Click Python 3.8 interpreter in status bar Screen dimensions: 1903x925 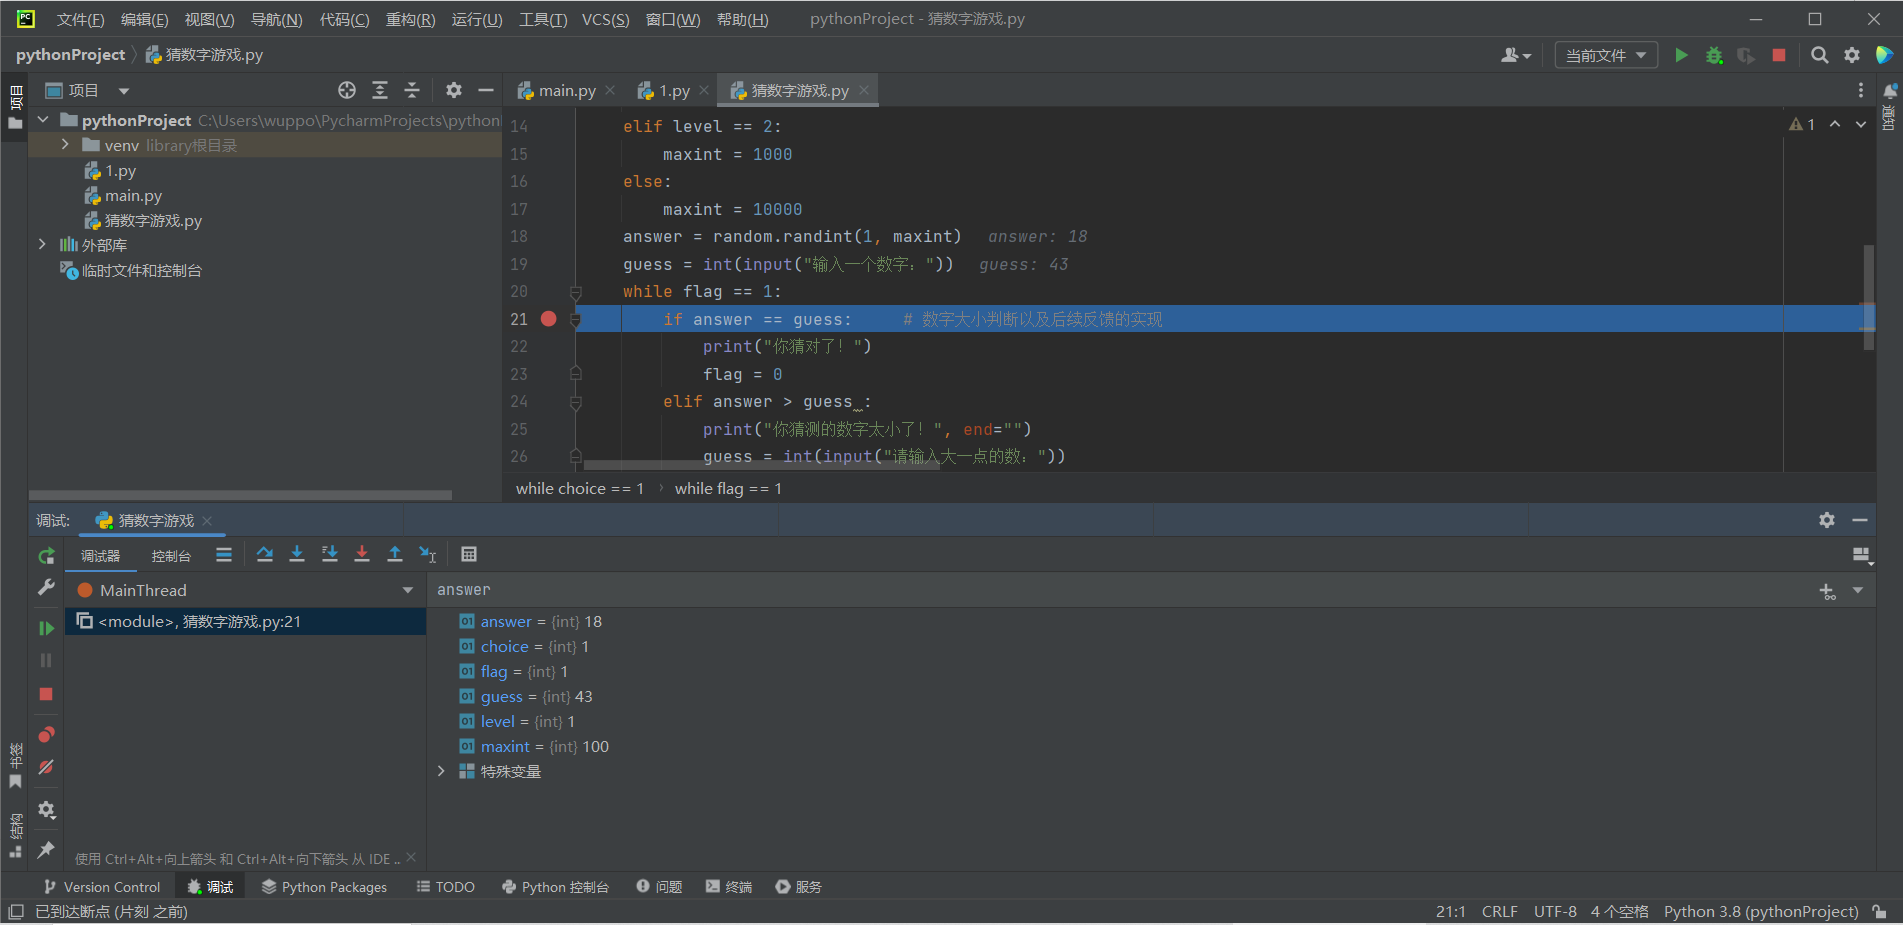click(x=1761, y=912)
